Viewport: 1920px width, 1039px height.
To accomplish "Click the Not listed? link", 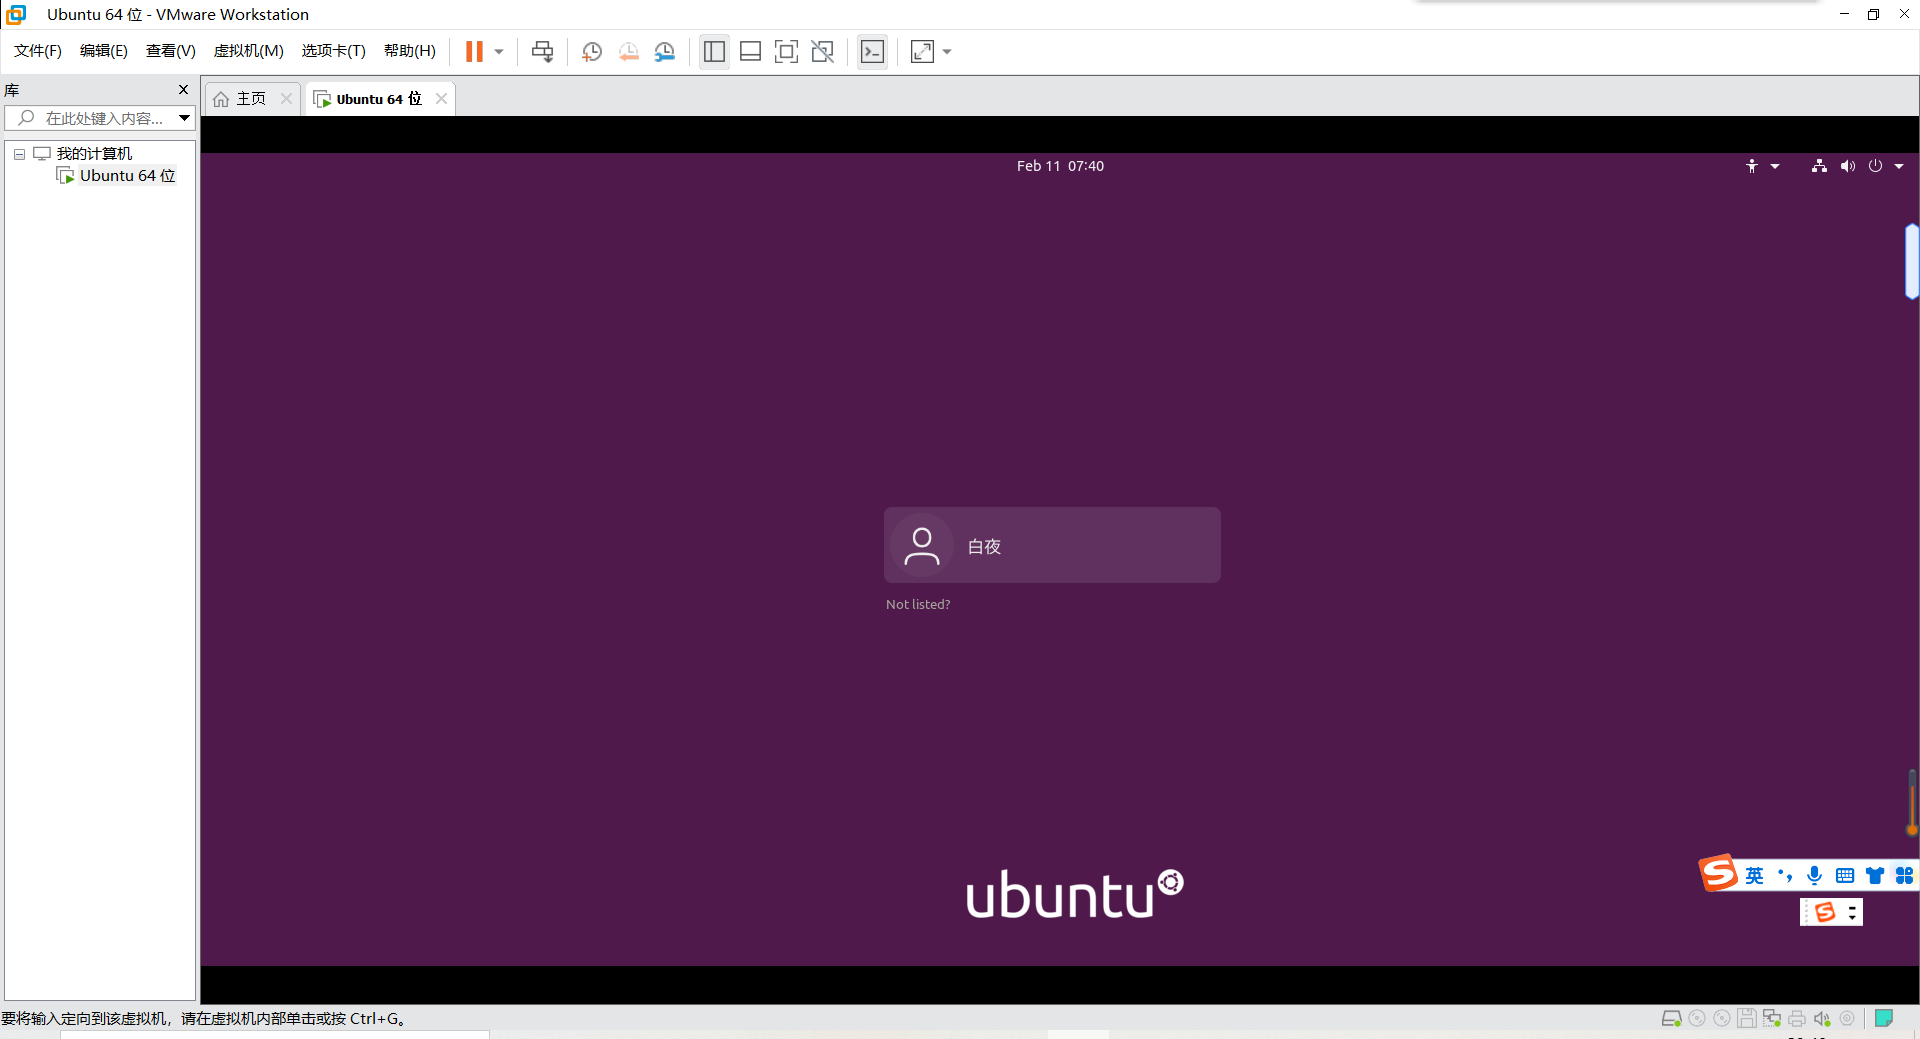I will (918, 604).
